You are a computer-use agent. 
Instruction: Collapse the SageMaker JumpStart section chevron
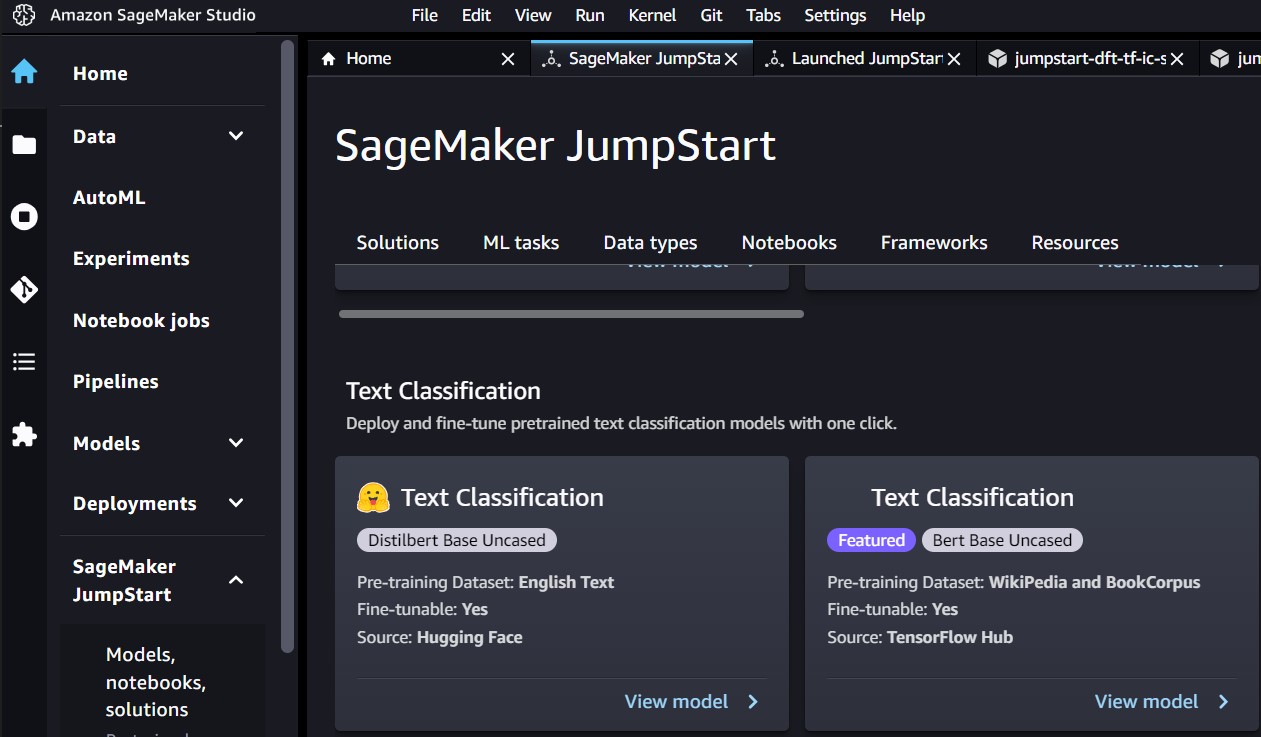click(x=236, y=580)
